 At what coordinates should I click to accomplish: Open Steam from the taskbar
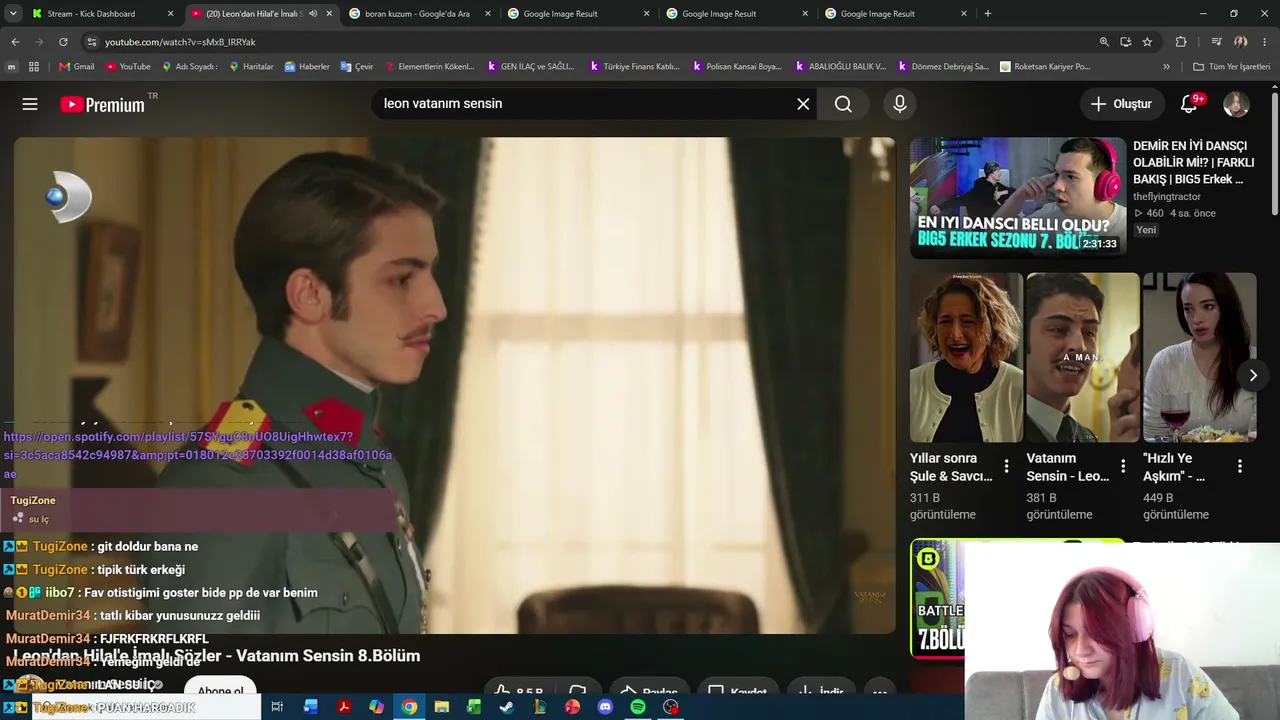click(507, 707)
